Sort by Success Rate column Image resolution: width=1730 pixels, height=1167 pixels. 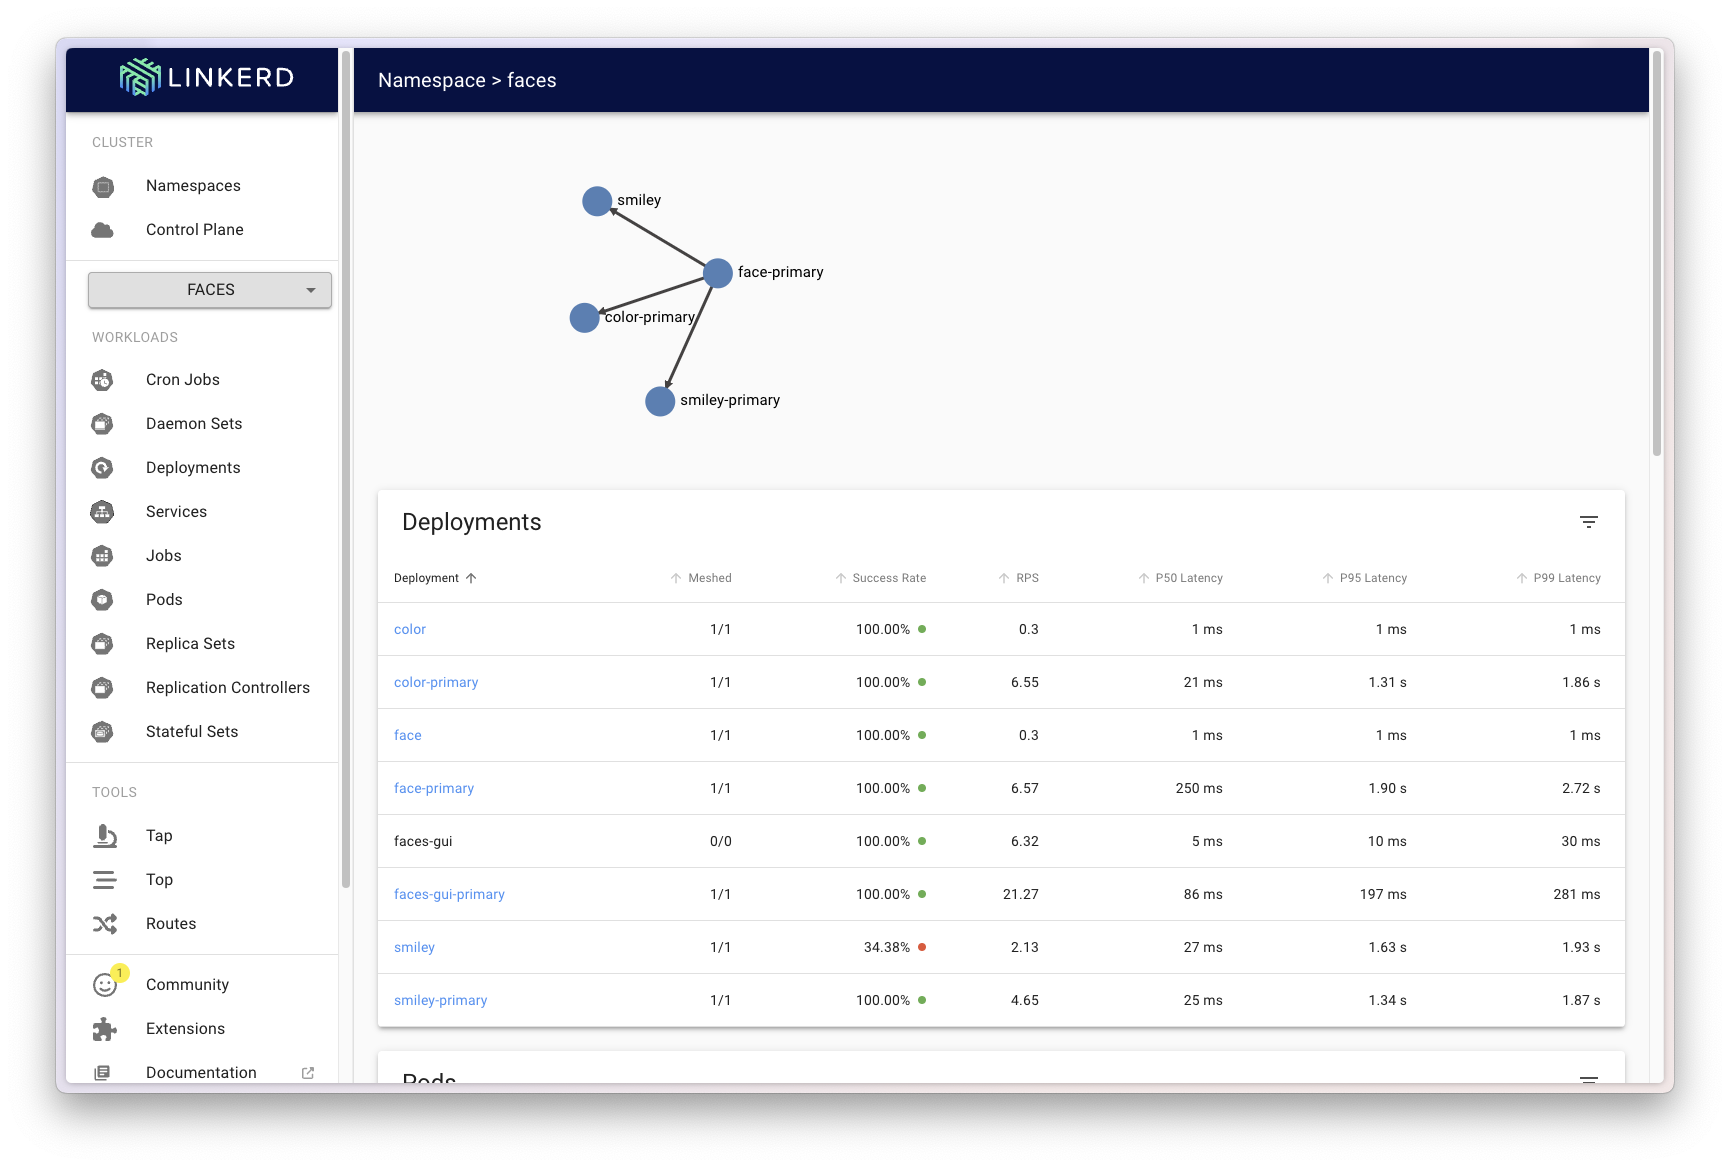click(x=880, y=578)
